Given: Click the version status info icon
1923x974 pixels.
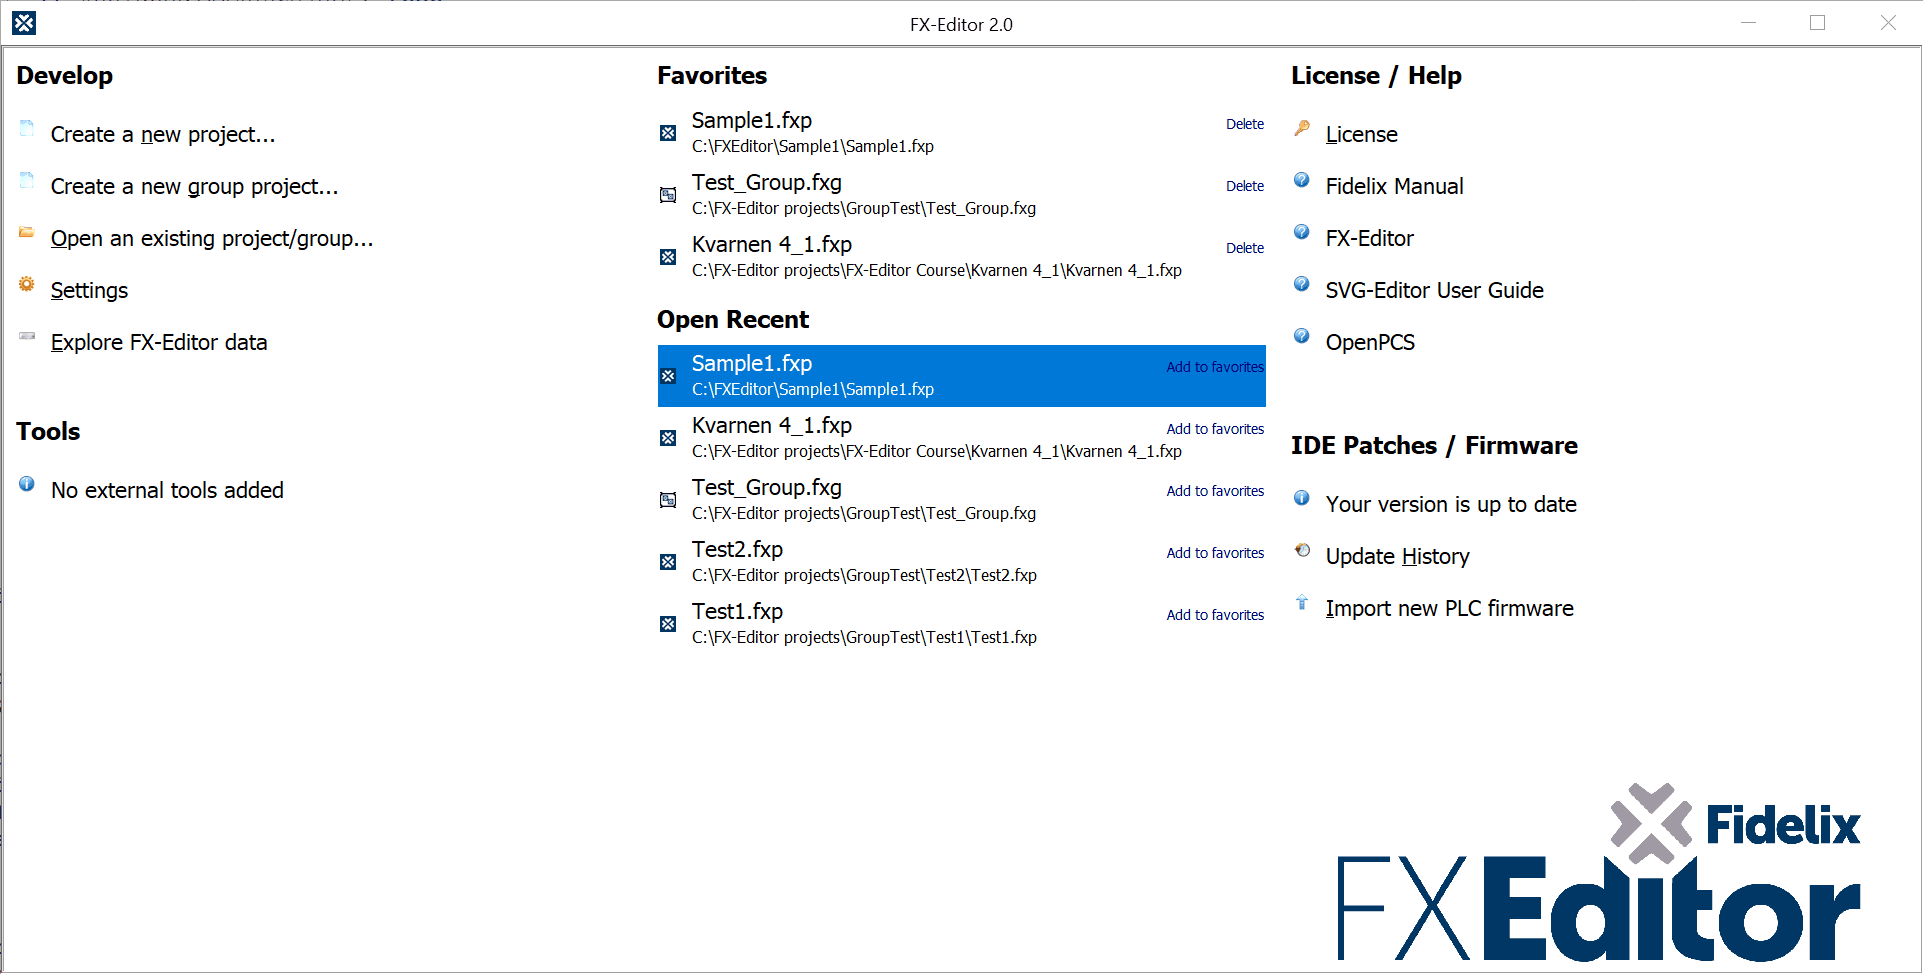Looking at the screenshot, I should click(x=1302, y=498).
